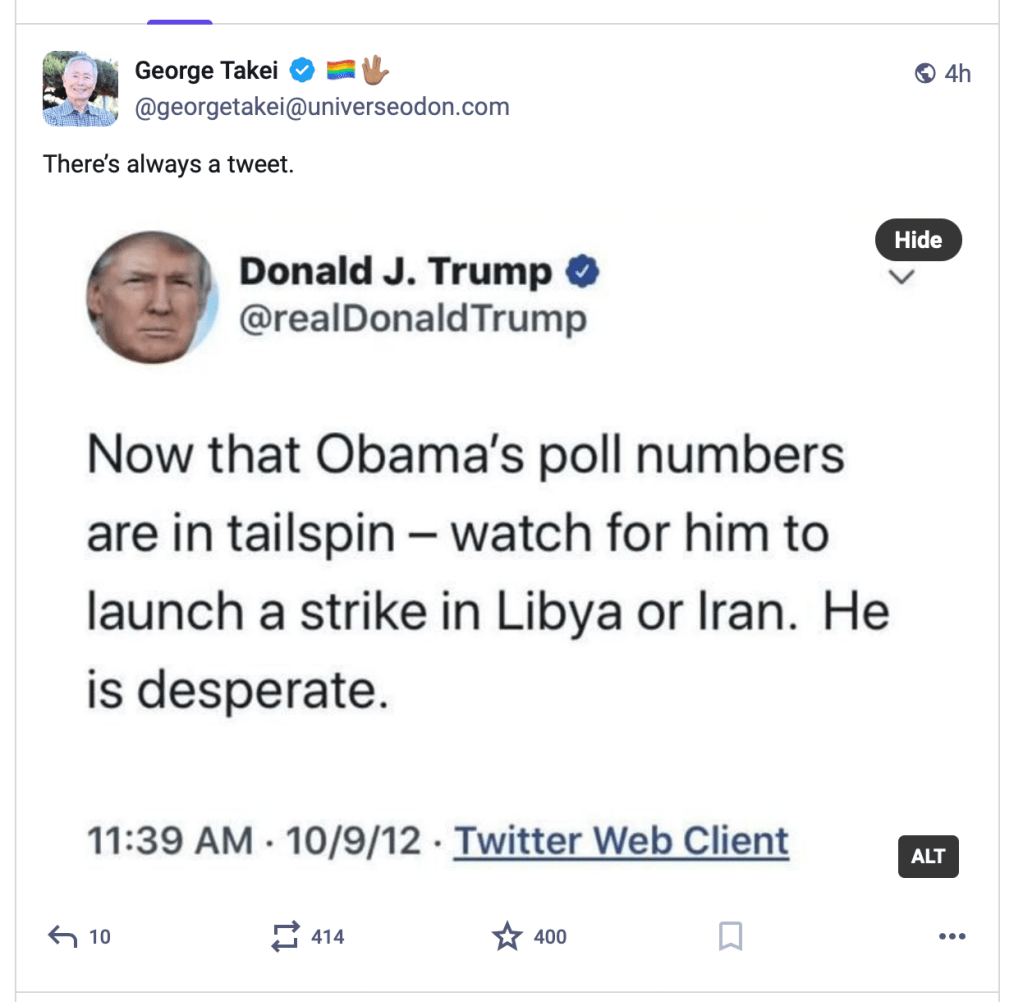Click Donald J. Trump's avatar in the tweet
The image size is (1023, 1002).
[x=152, y=296]
